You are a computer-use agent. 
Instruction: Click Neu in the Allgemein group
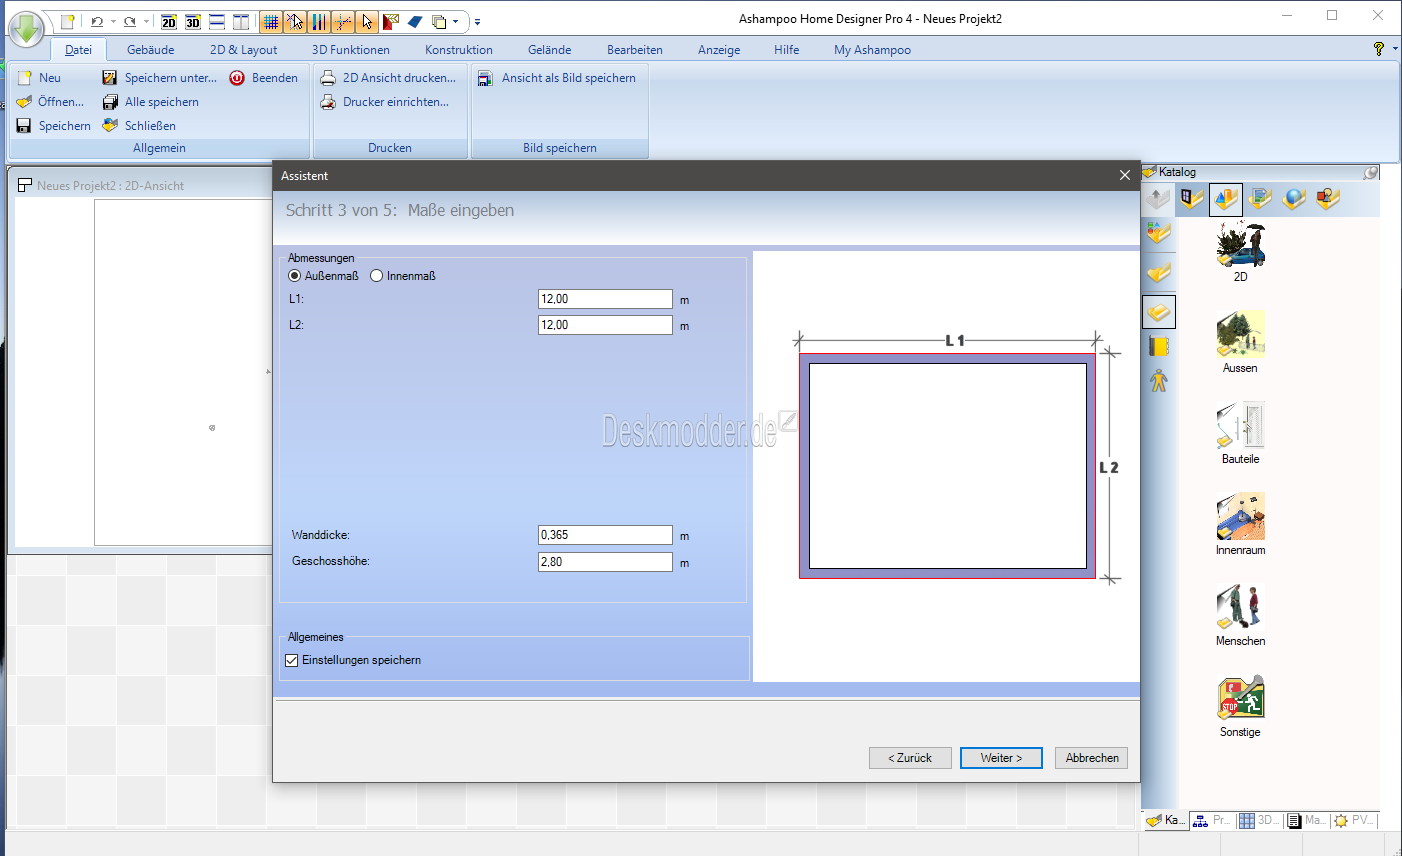click(39, 78)
